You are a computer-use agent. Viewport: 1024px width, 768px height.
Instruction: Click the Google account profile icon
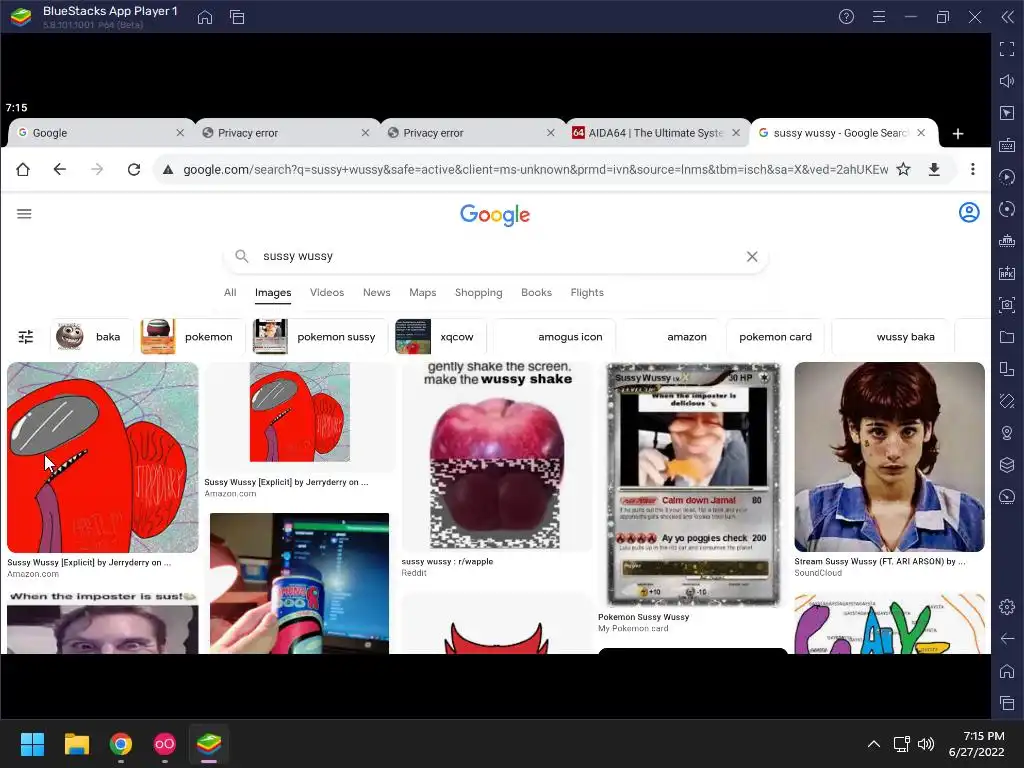(x=969, y=212)
